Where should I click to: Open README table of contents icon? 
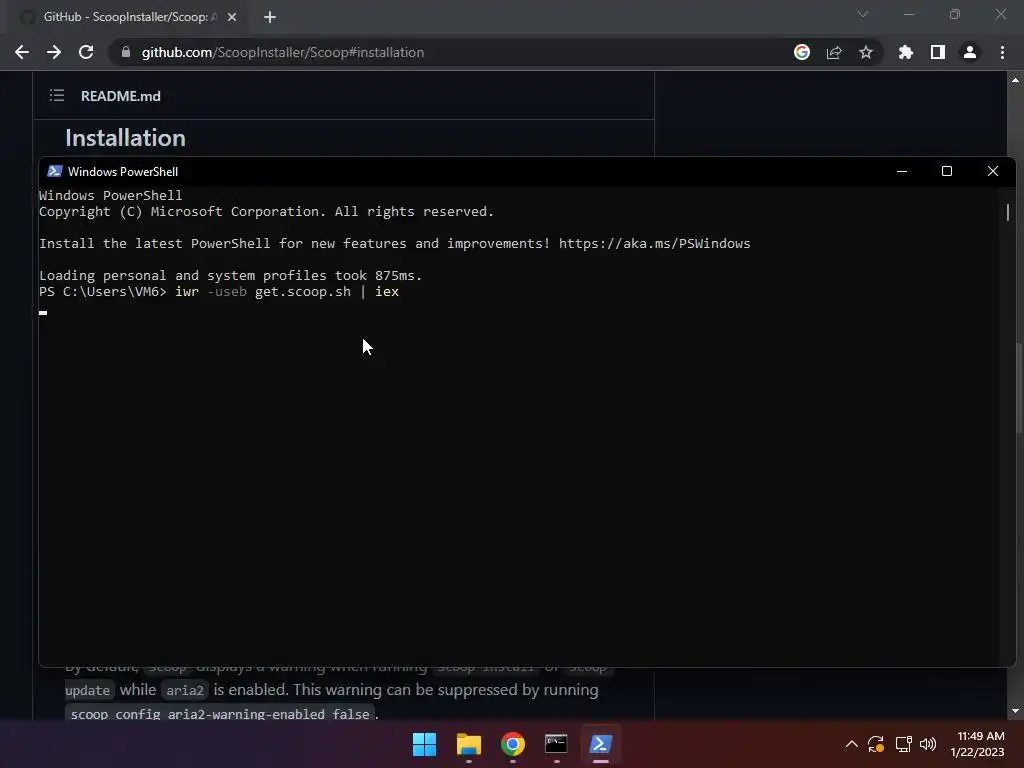(x=57, y=95)
